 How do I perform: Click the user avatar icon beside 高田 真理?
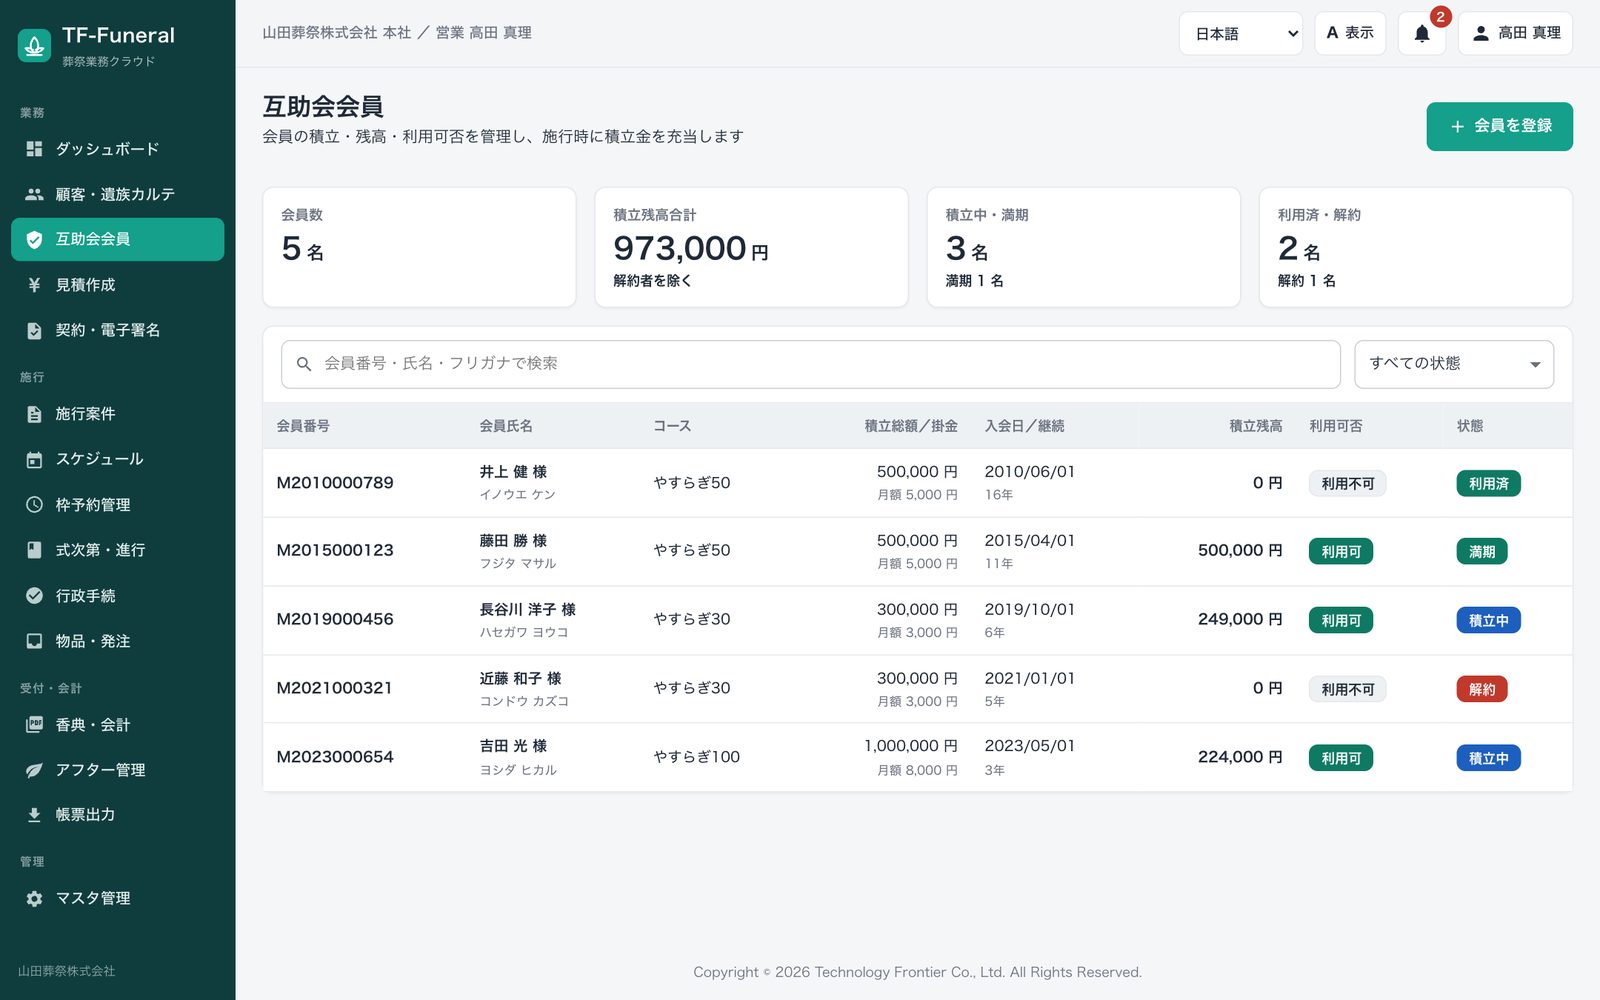pos(1481,33)
